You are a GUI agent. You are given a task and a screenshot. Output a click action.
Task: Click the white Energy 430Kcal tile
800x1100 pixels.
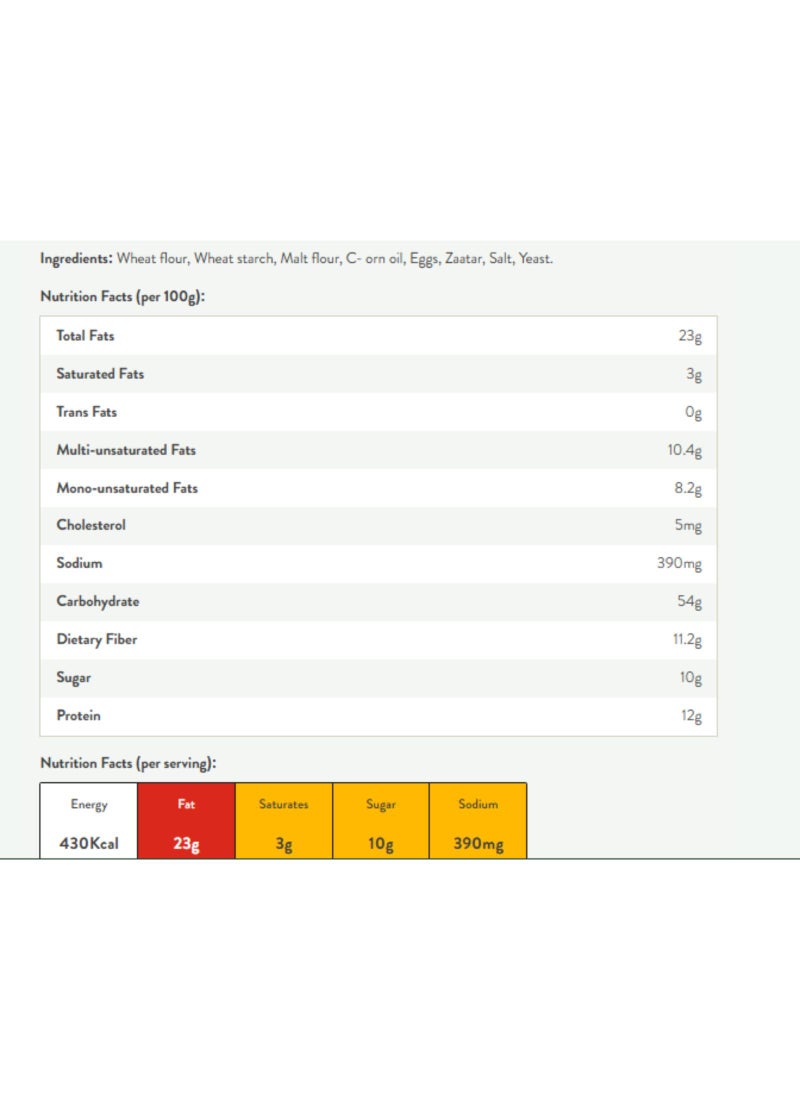(89, 821)
